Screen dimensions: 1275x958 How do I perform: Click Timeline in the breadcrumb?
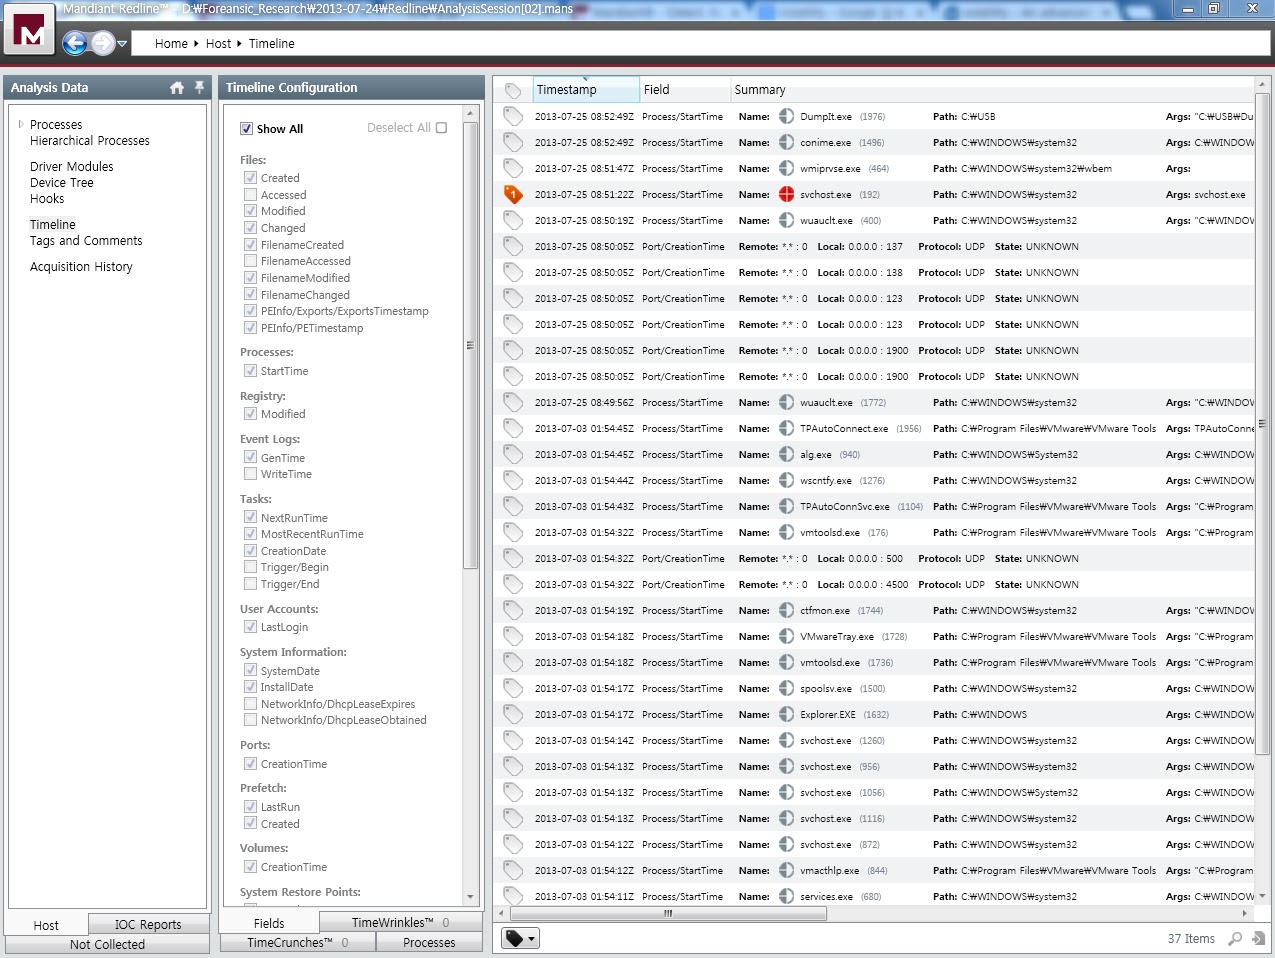click(x=272, y=44)
